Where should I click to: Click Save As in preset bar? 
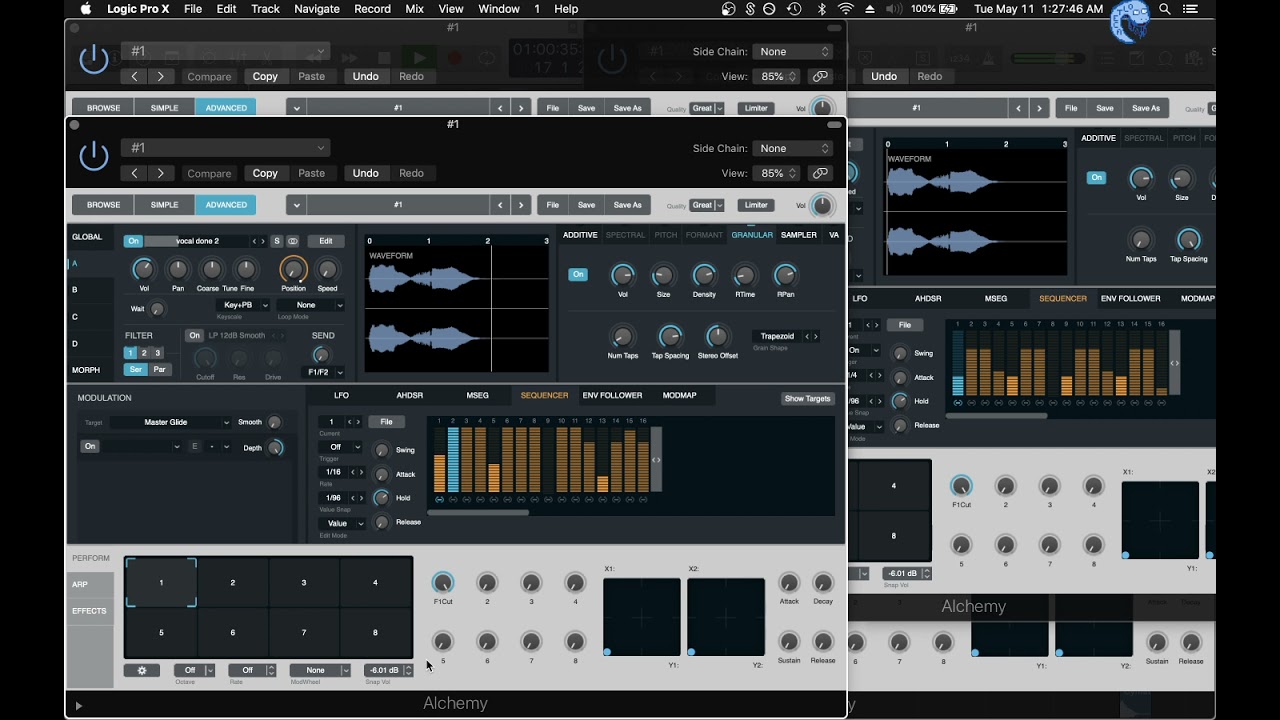(627, 205)
